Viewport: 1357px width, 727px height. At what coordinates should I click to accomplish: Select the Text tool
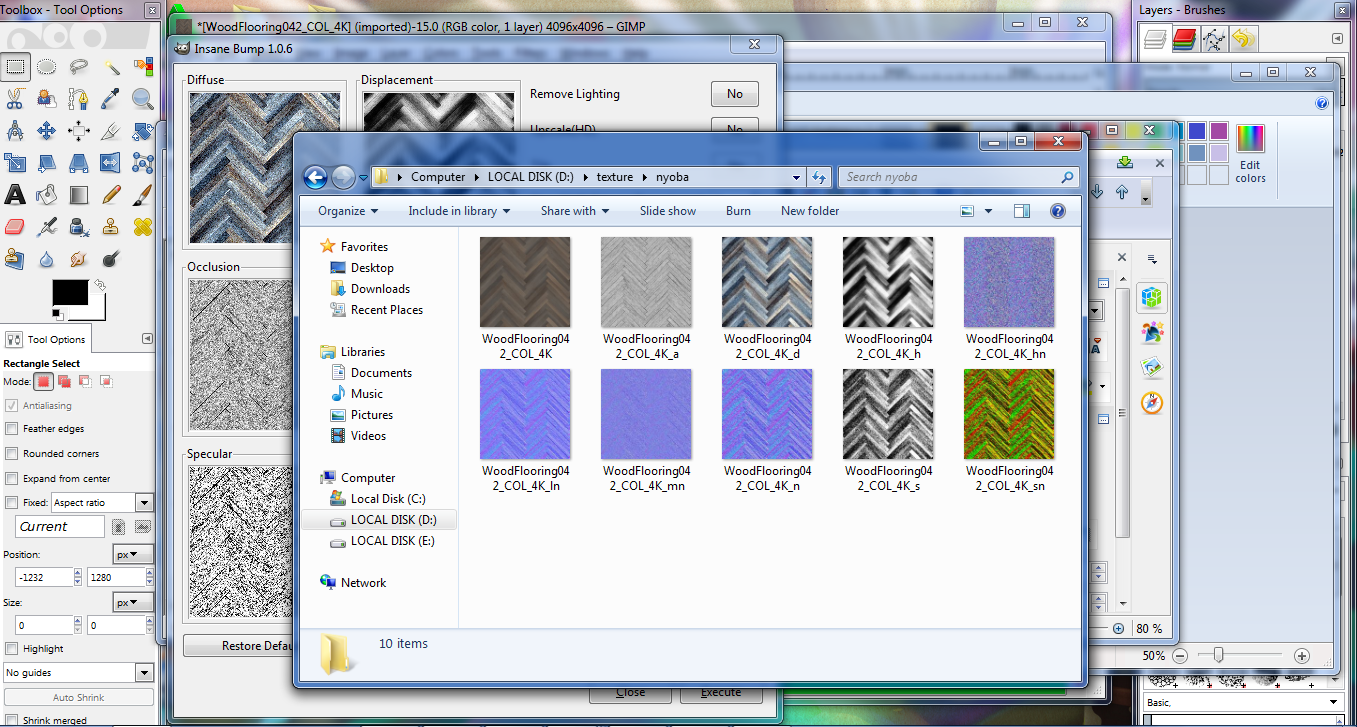(14, 195)
